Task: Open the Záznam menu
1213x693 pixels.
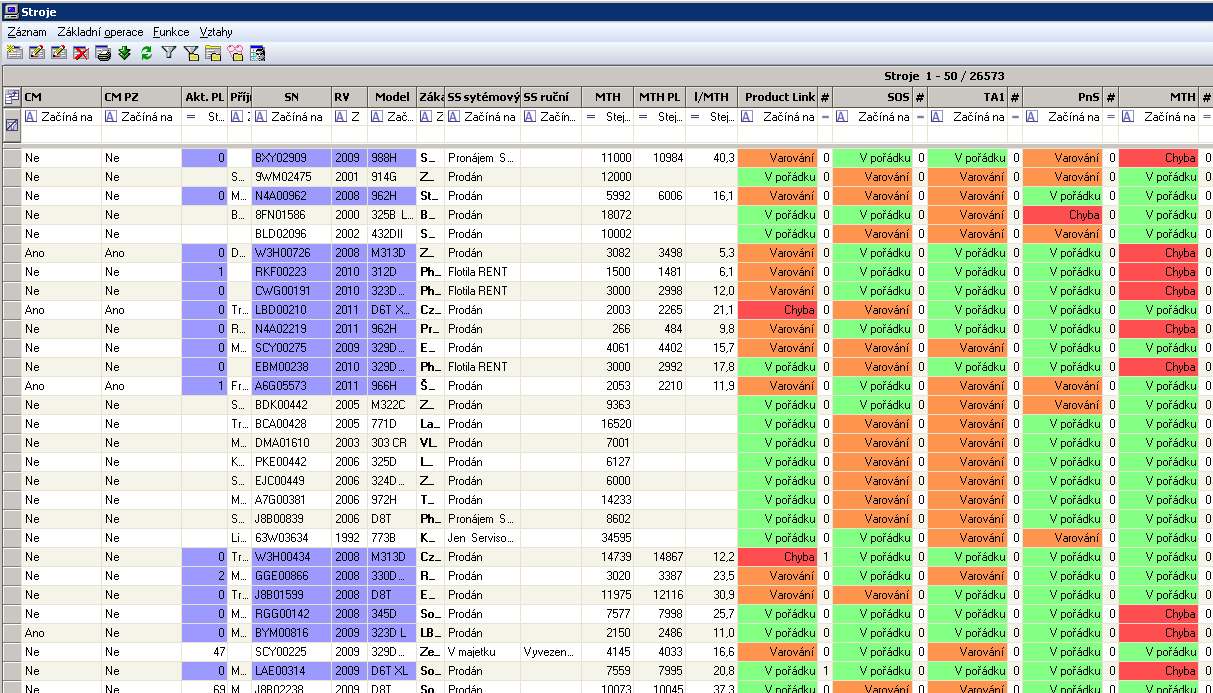Action: [27, 32]
